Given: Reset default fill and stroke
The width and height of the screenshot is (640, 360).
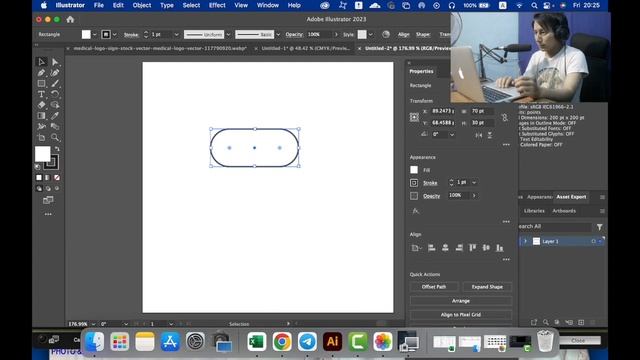Looking at the screenshot, I should (38, 167).
